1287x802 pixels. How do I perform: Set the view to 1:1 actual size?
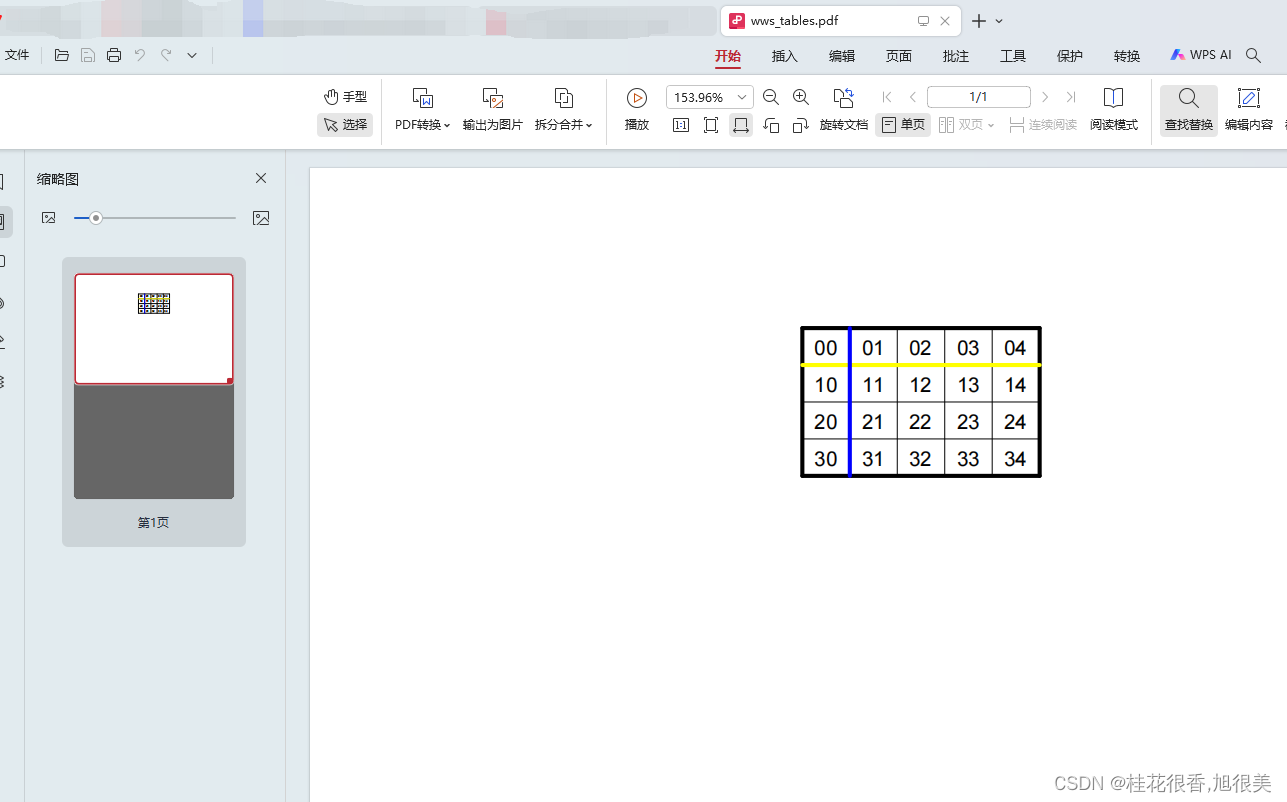pos(681,125)
